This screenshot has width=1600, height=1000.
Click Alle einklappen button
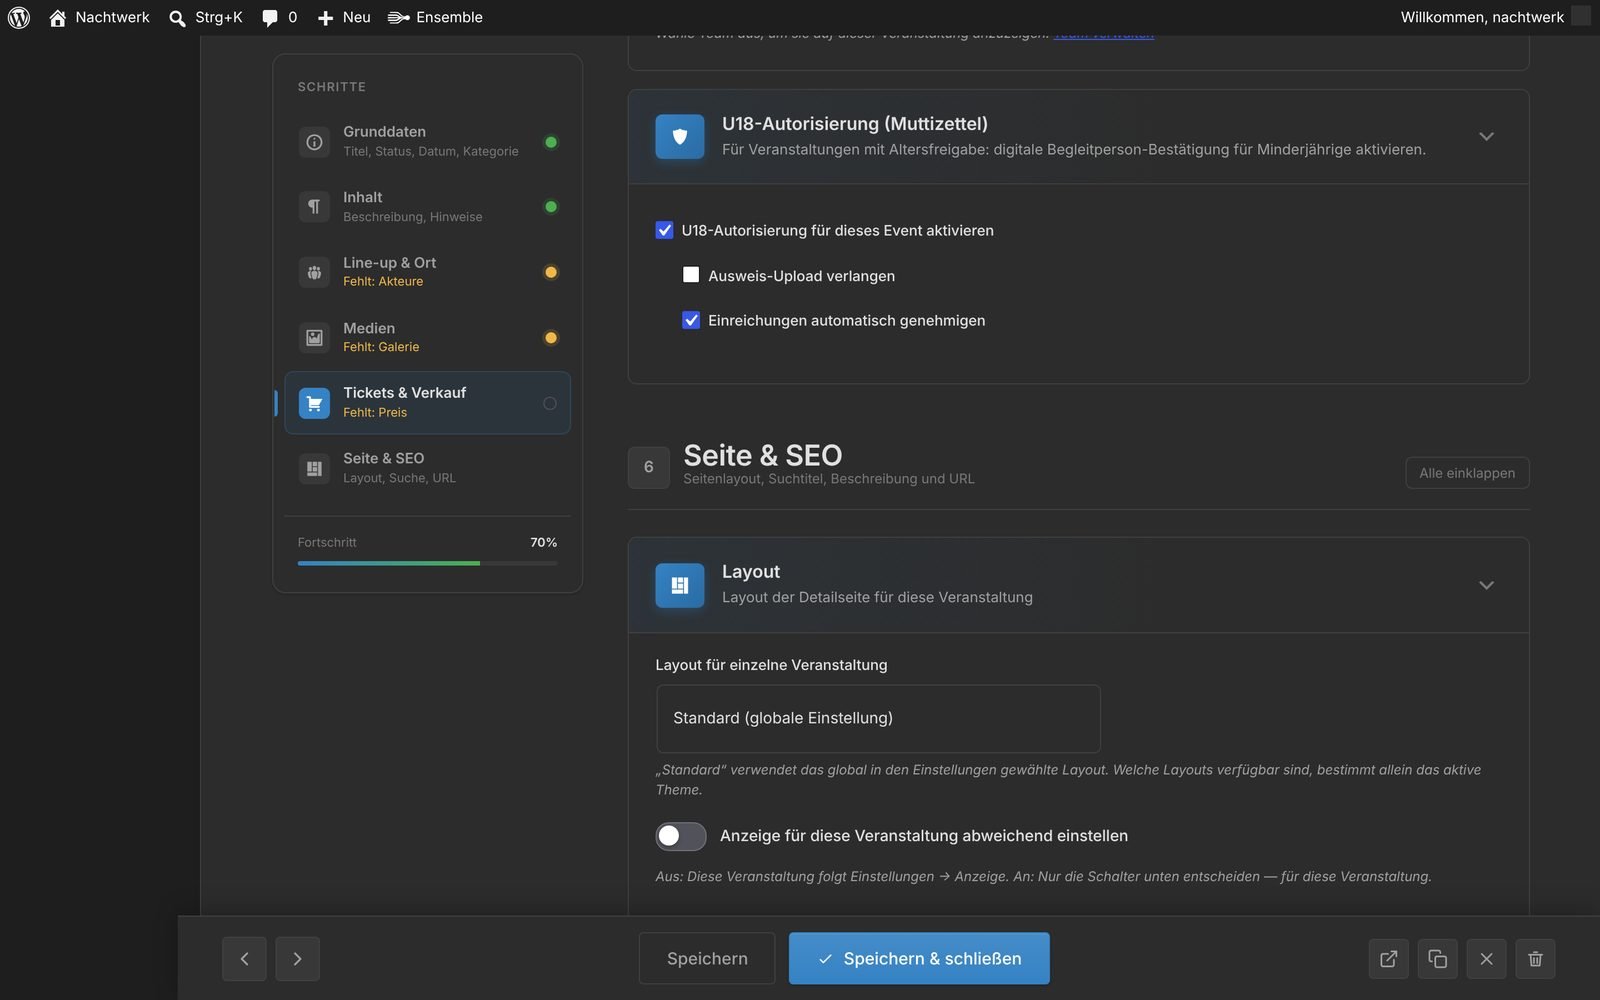1467,473
